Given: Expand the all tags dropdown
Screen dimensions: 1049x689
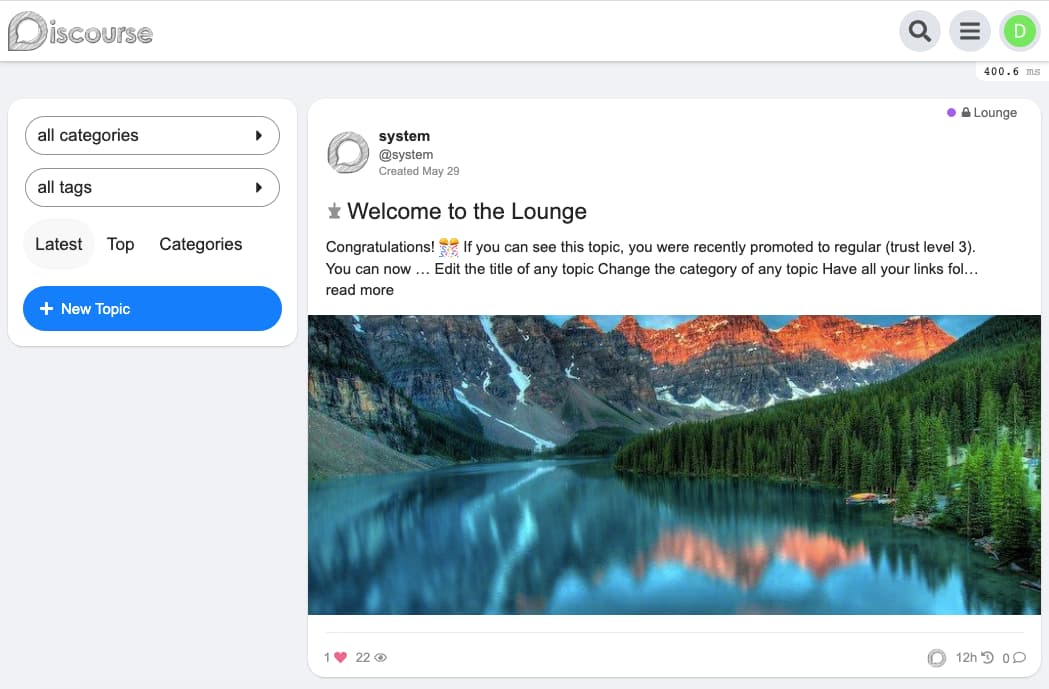Looking at the screenshot, I should coord(152,188).
